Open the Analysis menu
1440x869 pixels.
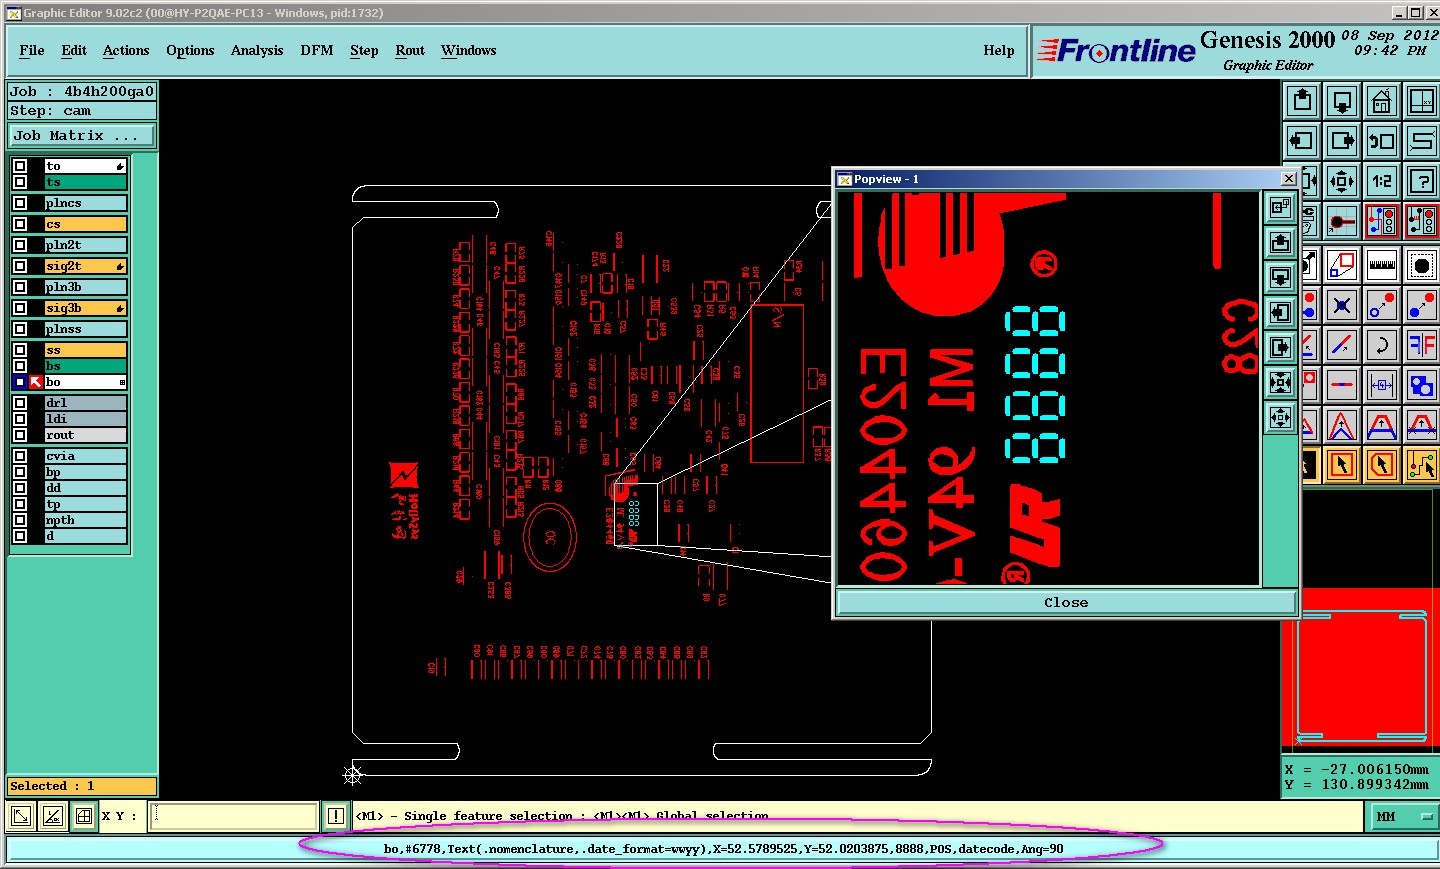pyautogui.click(x=257, y=50)
